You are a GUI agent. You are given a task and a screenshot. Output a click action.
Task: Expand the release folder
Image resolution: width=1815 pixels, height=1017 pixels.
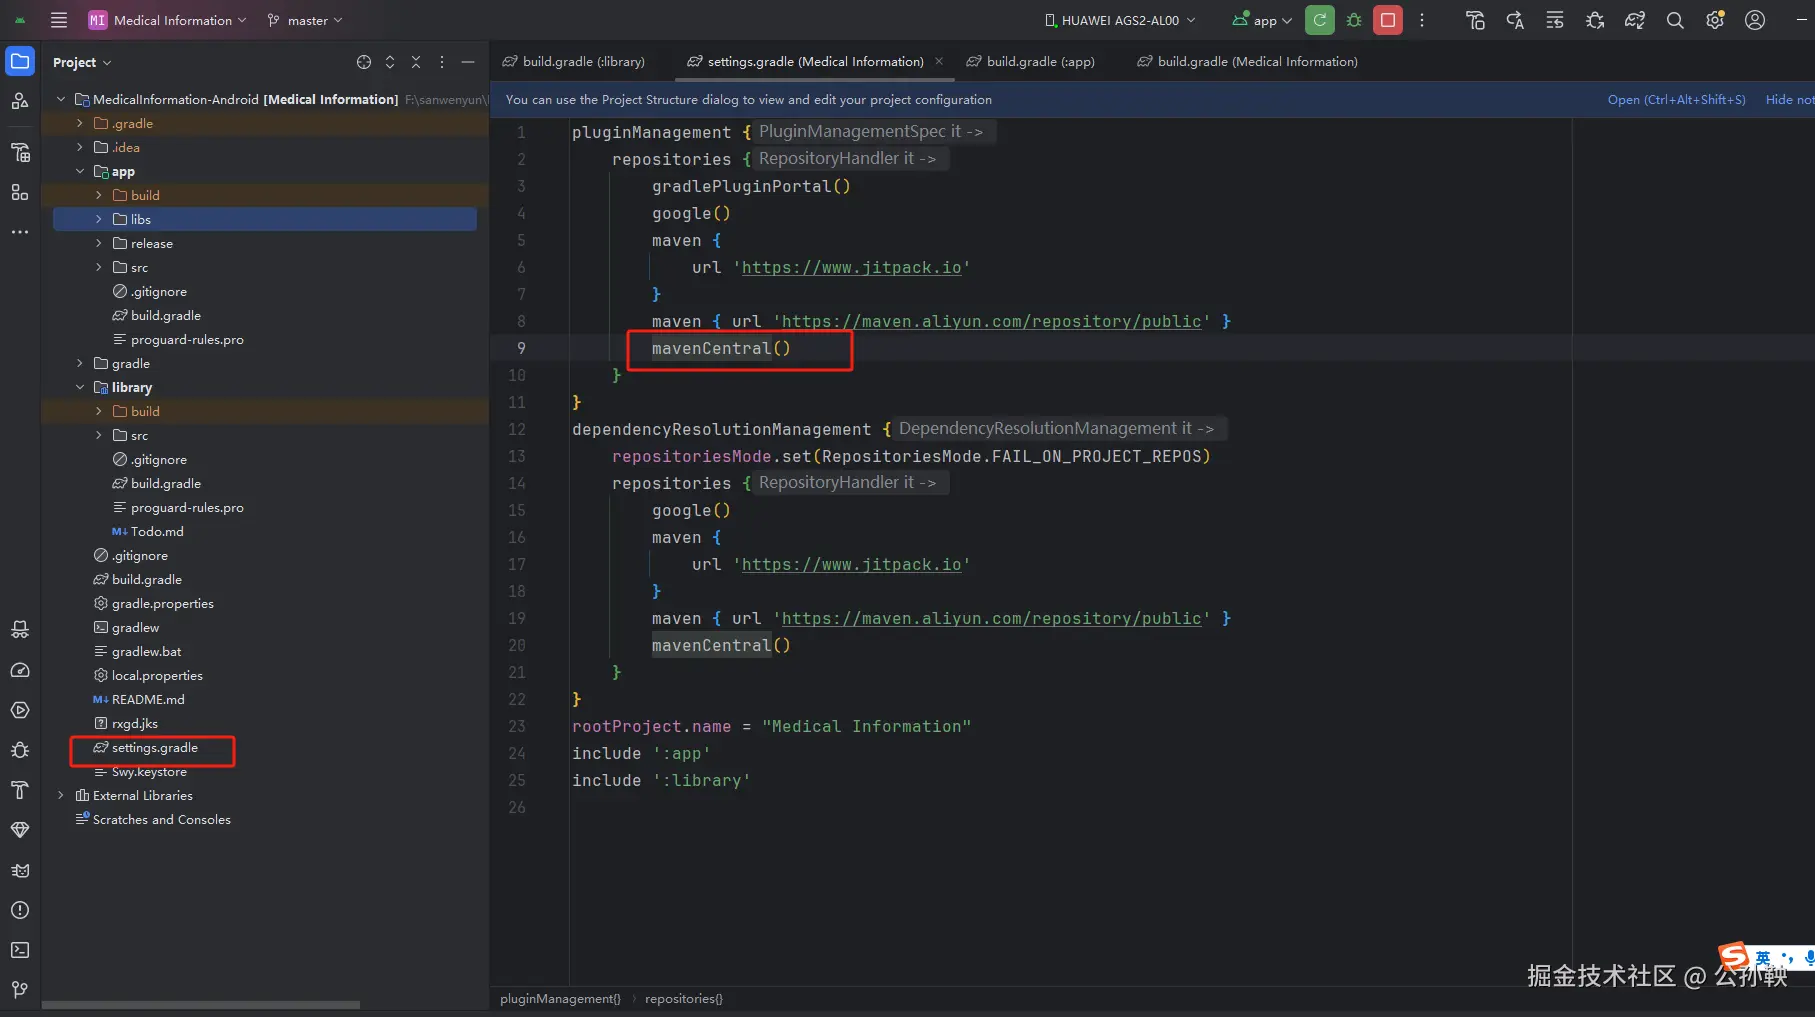98,243
